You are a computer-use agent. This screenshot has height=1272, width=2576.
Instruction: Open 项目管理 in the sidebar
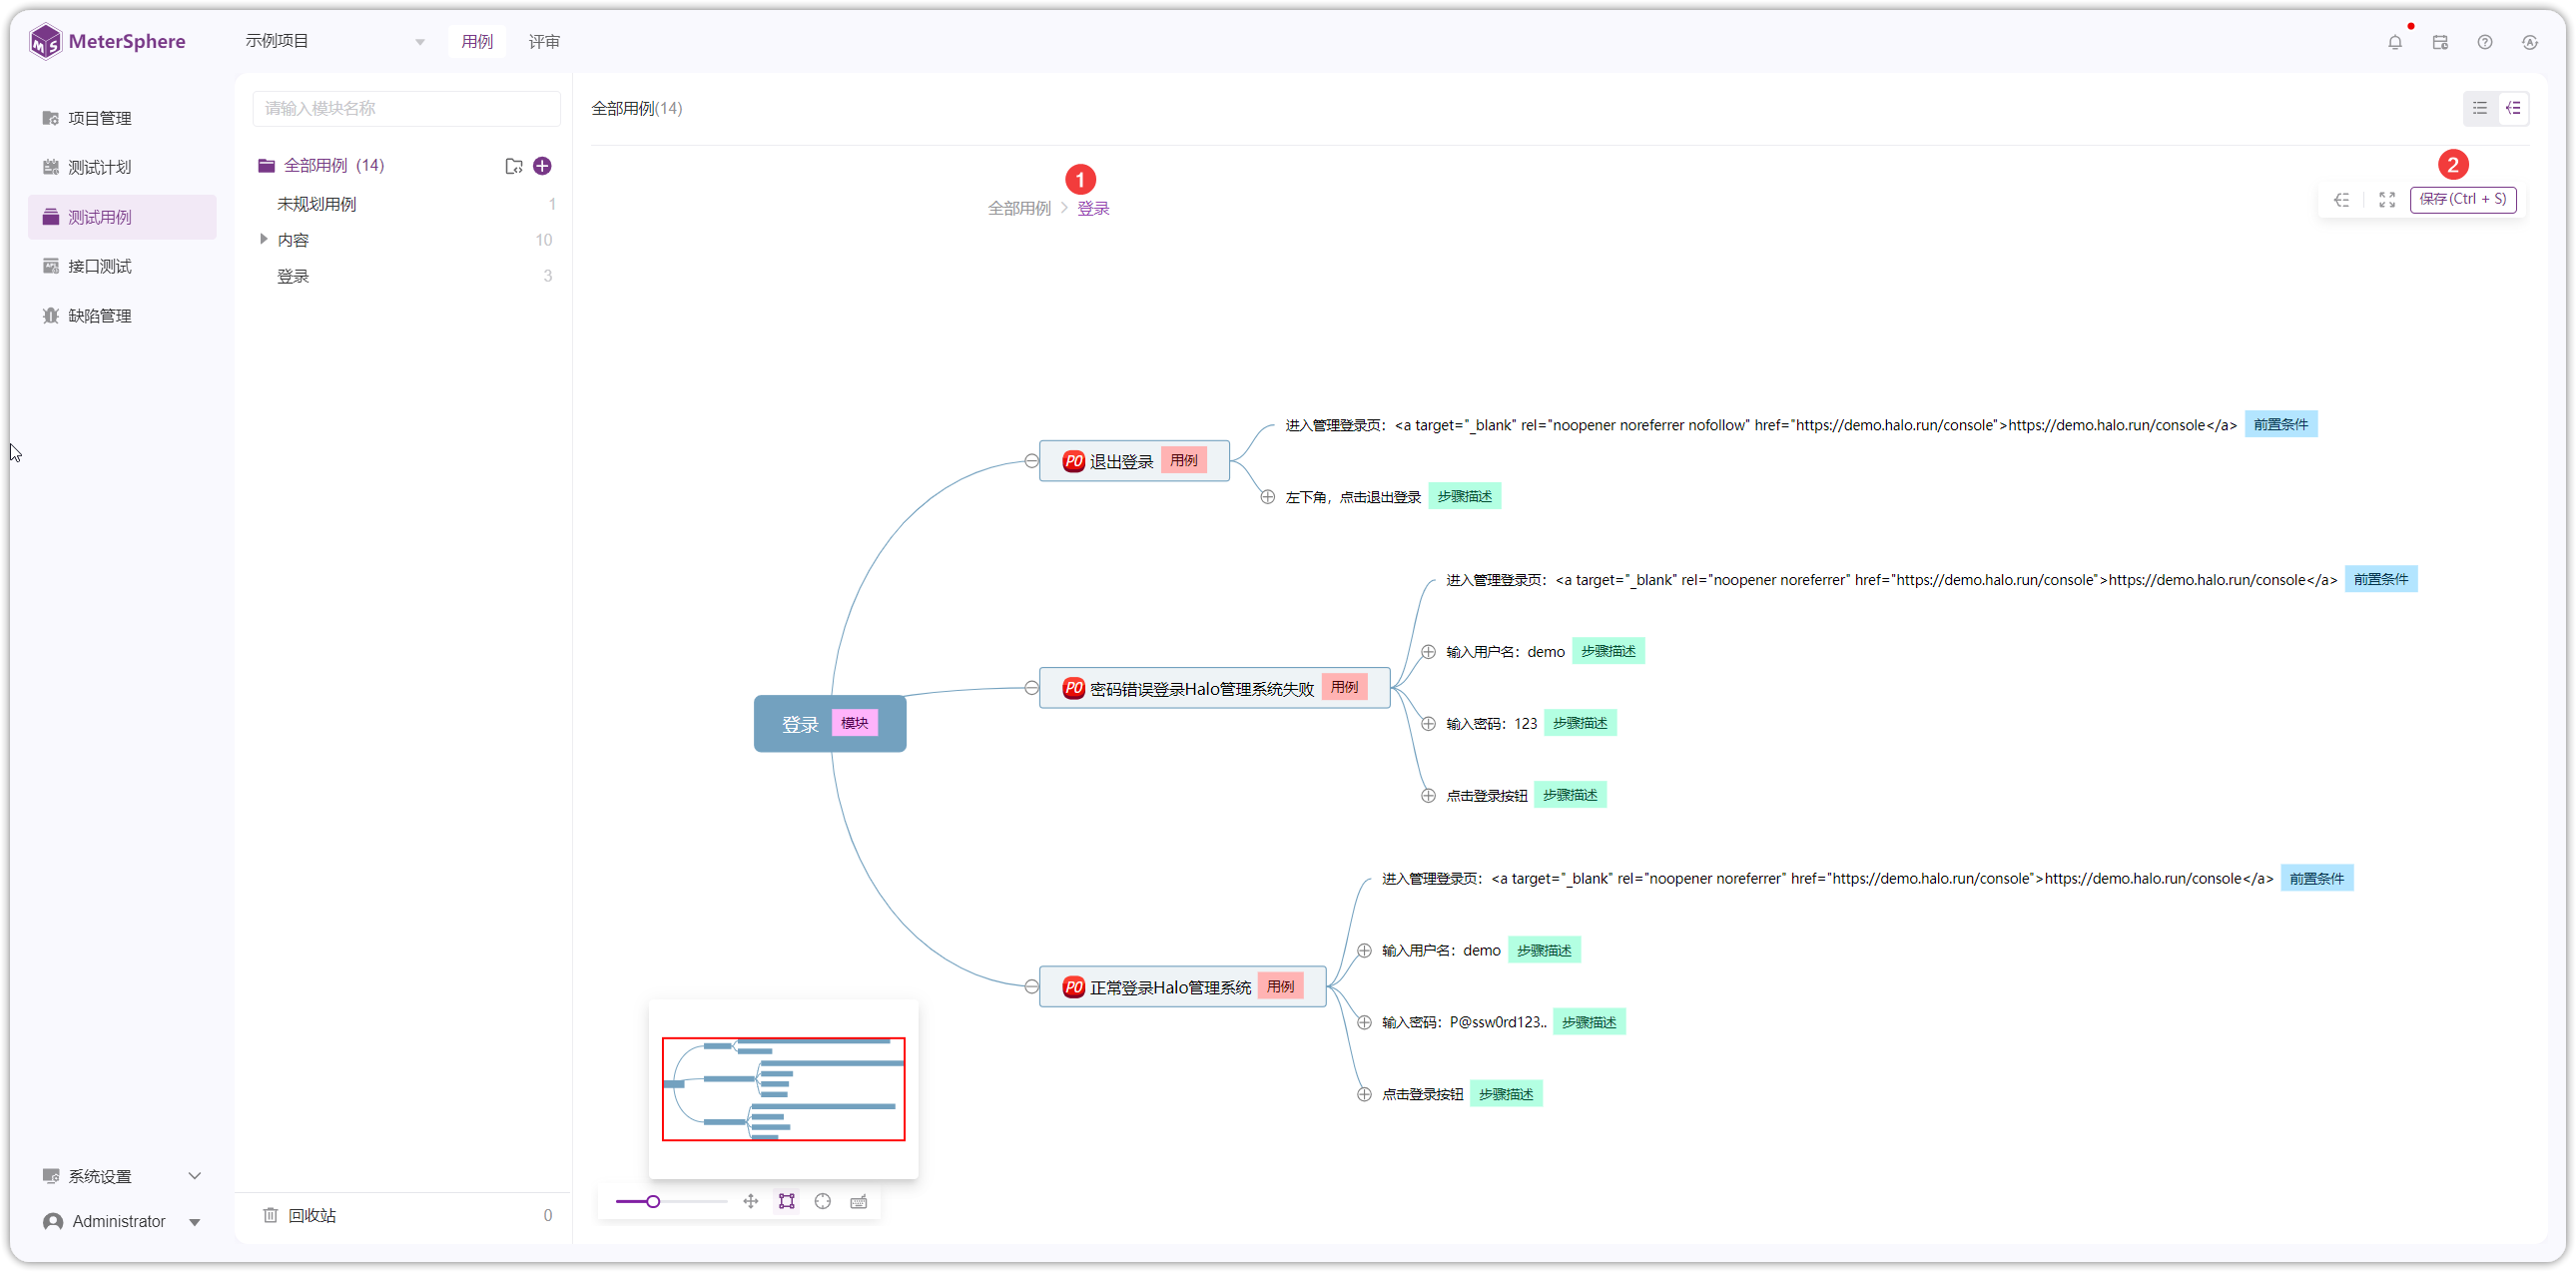coord(122,118)
